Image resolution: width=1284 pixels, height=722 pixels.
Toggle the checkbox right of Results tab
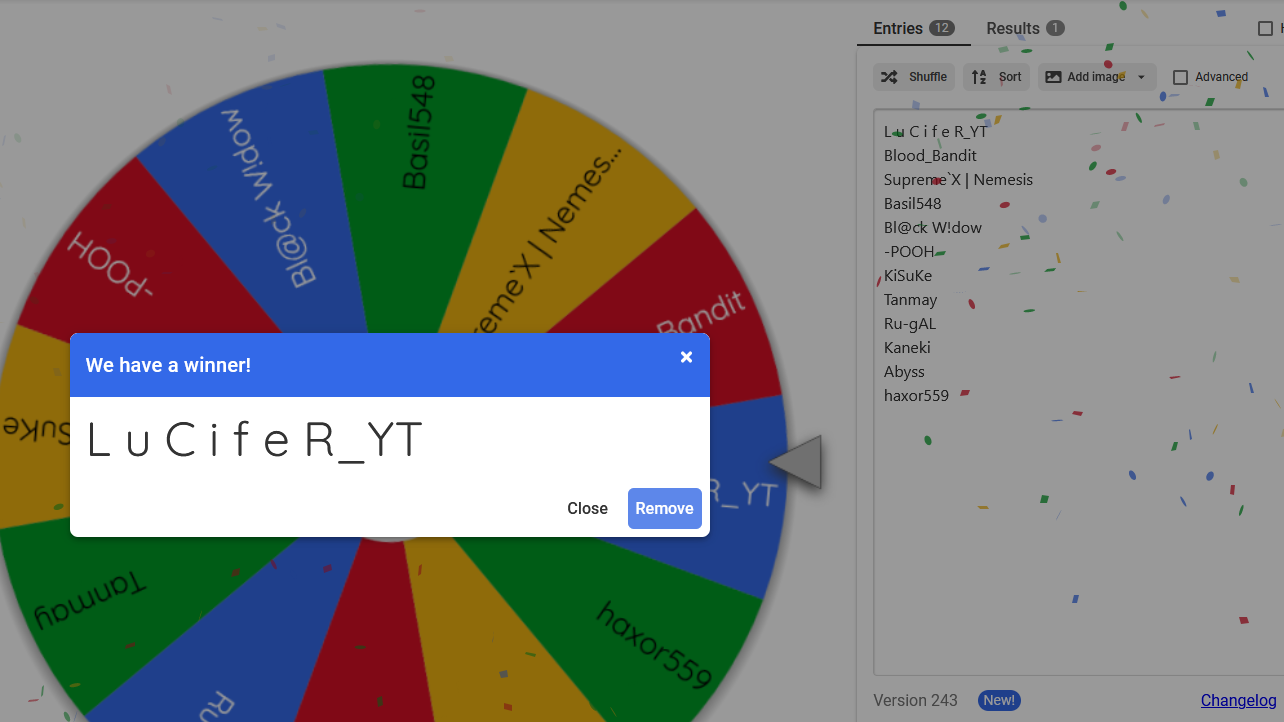[1265, 29]
